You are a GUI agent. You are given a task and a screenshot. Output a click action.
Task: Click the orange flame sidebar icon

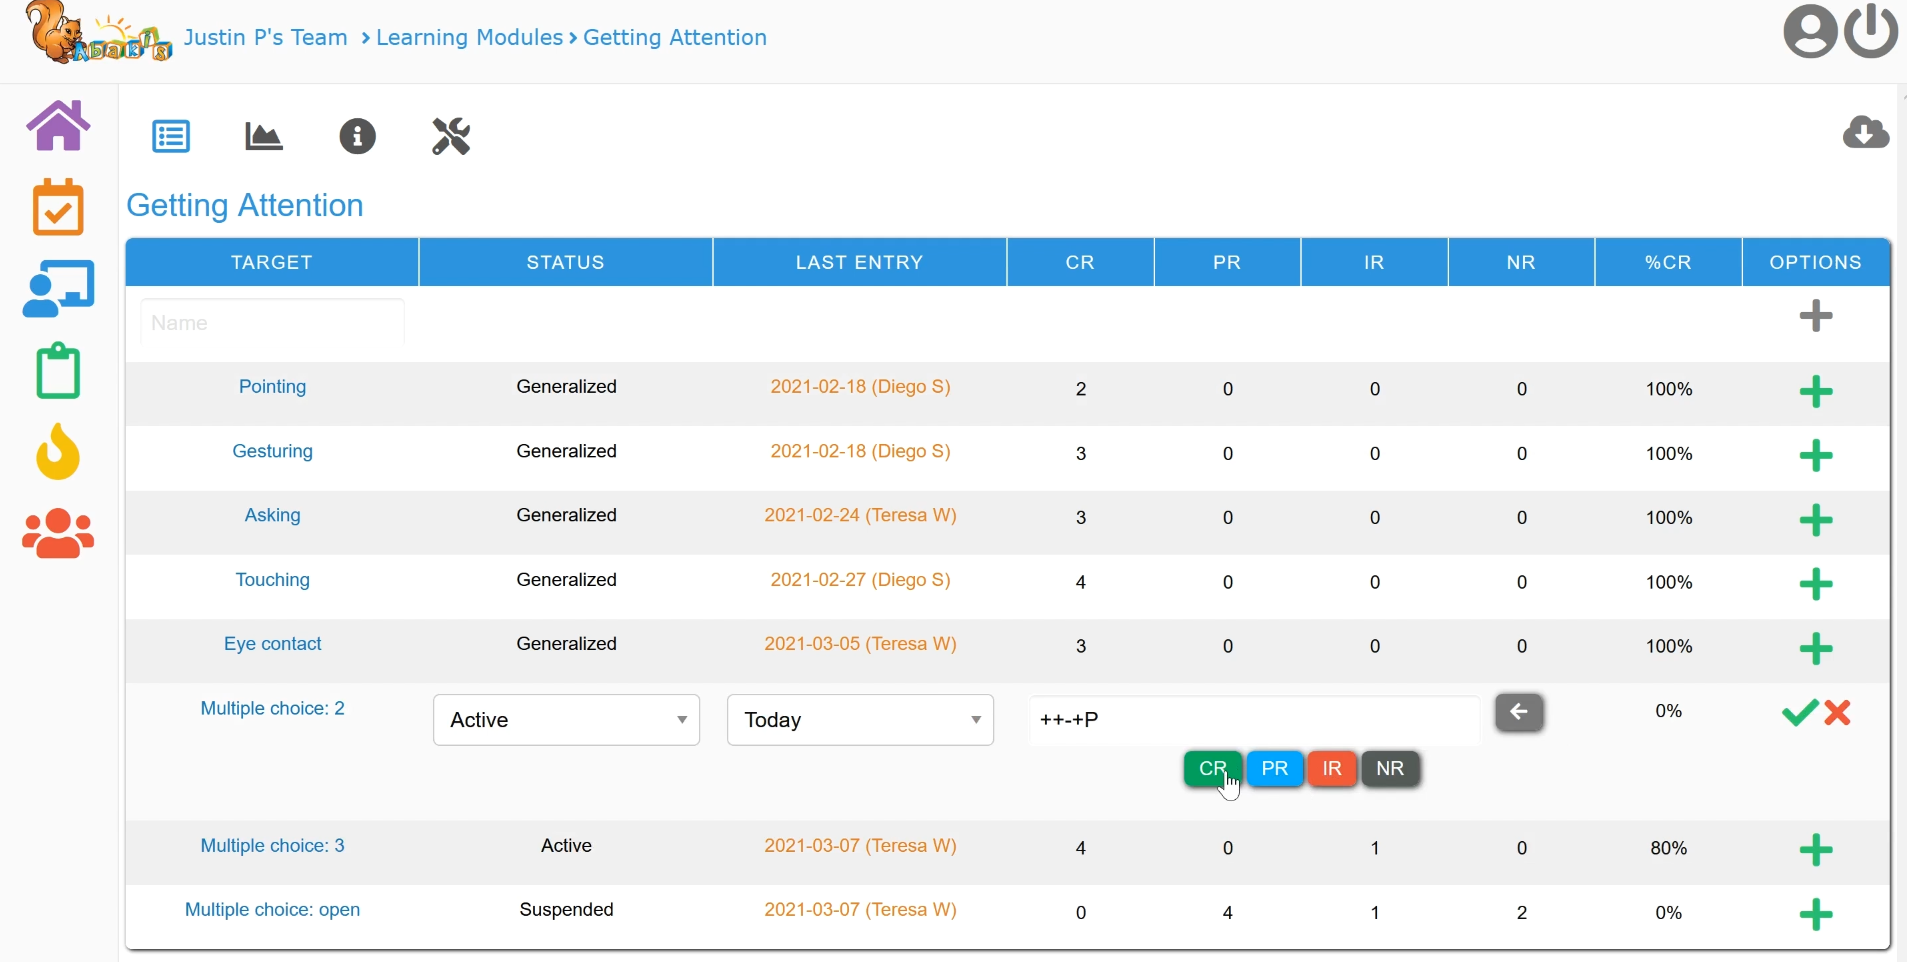coord(58,452)
